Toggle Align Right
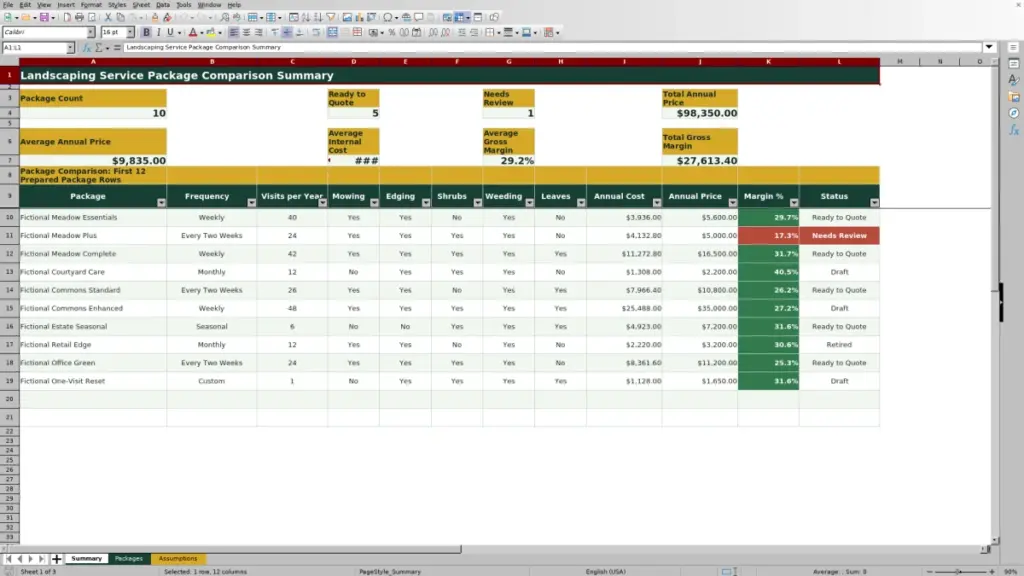Viewport: 1024px width, 576px height. 259,33
